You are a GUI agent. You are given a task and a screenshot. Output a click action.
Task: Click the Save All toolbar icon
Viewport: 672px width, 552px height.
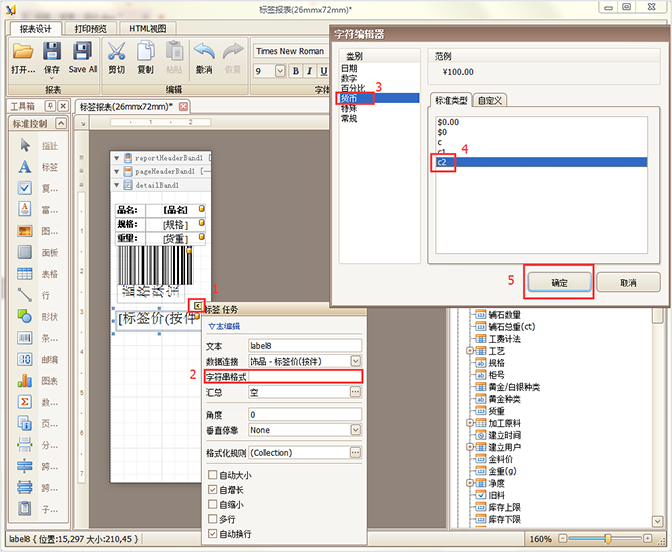(83, 51)
